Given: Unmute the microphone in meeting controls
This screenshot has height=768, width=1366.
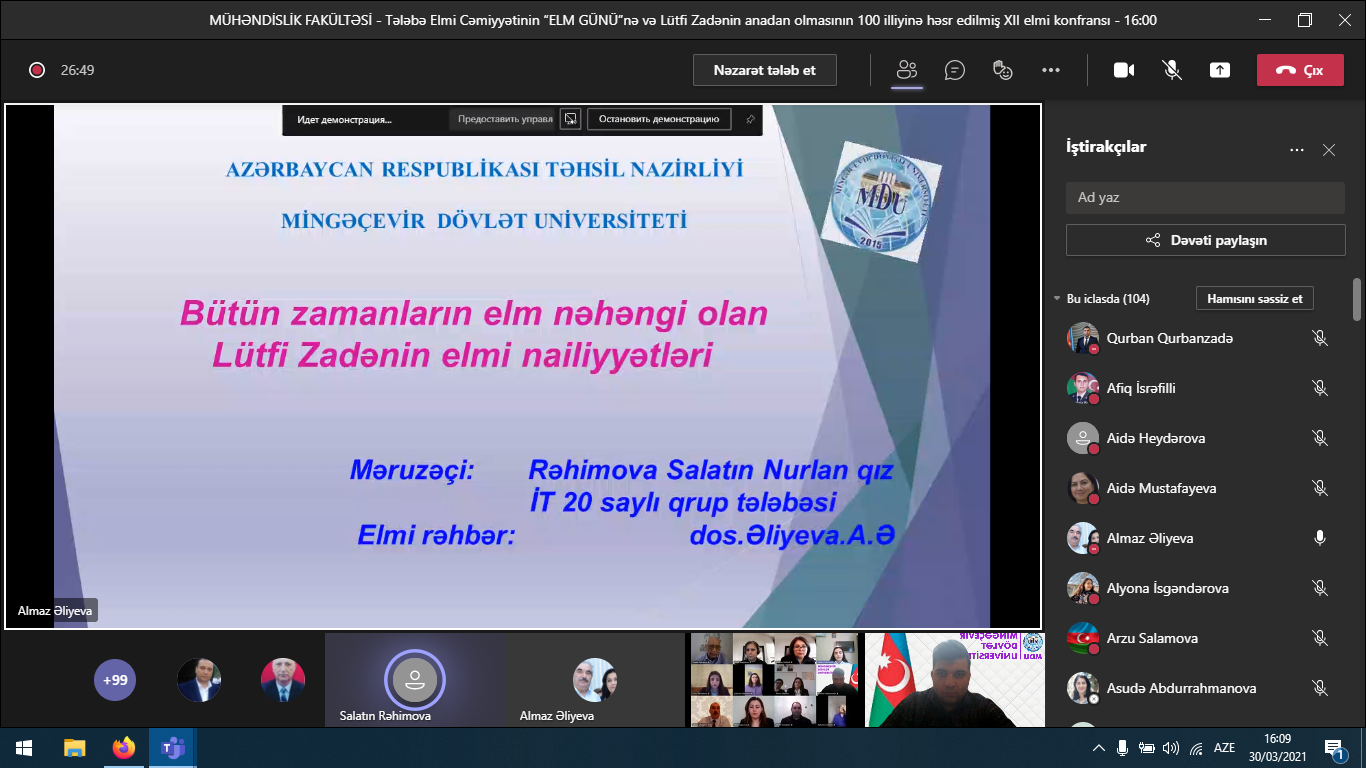Looking at the screenshot, I should click(1171, 70).
